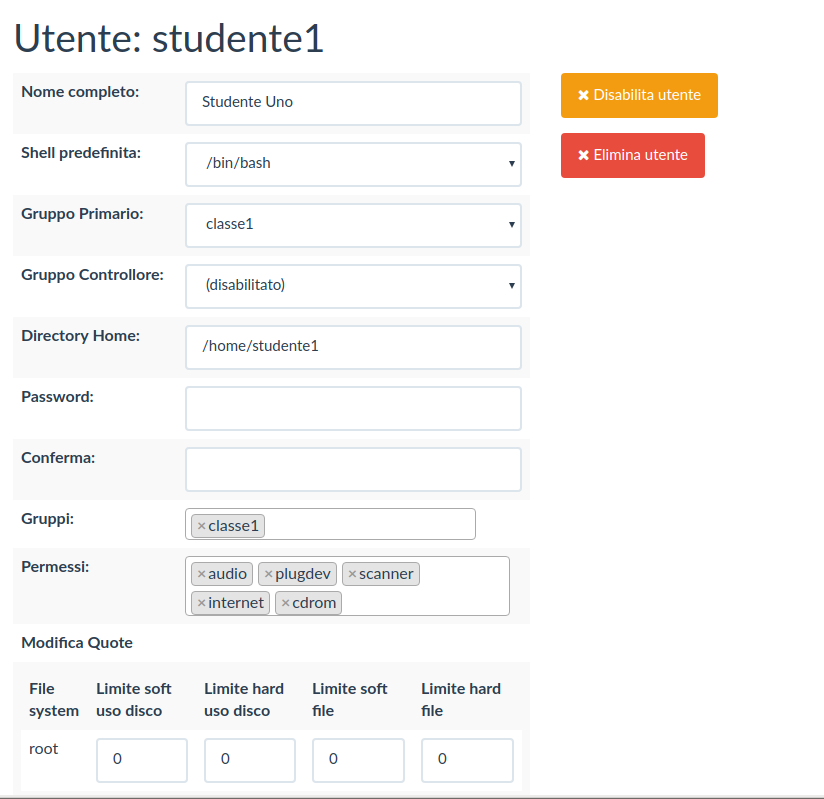Select the root Limite hard file field
This screenshot has width=824, height=799.
coord(467,760)
